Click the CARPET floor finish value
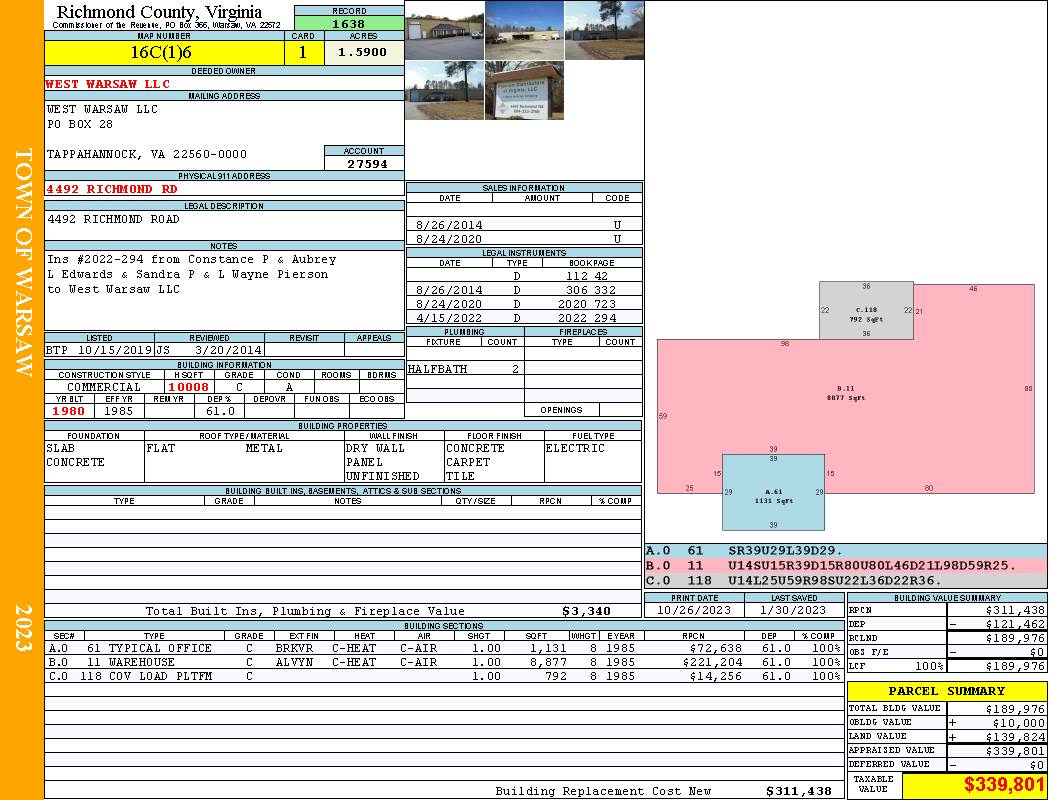The width and height of the screenshot is (1050, 800). [x=468, y=462]
